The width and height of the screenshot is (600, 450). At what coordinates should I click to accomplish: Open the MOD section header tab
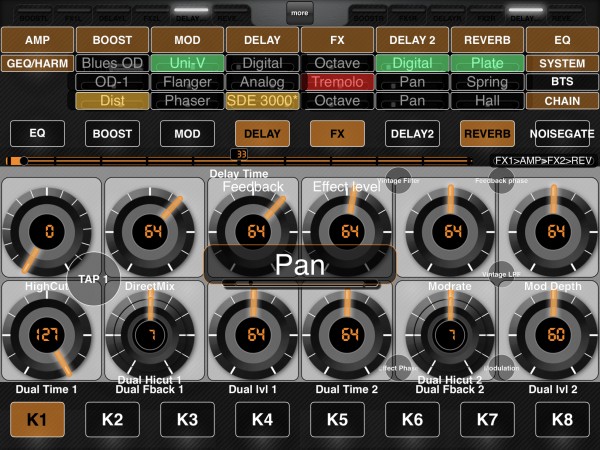187,40
